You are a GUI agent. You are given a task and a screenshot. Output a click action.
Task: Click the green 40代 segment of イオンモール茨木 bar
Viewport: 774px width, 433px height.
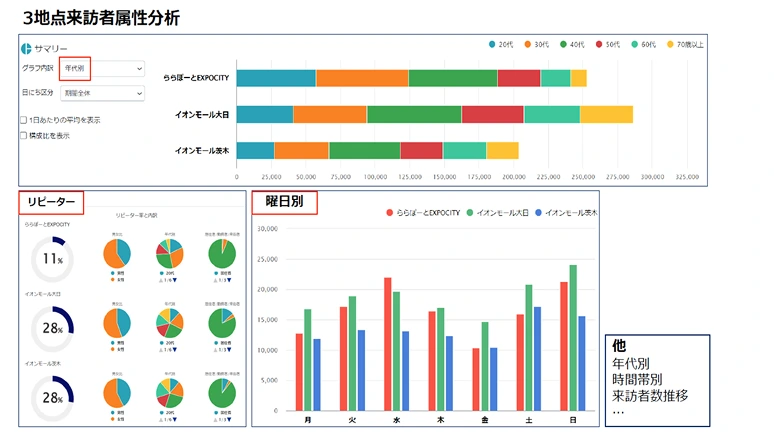(365, 151)
